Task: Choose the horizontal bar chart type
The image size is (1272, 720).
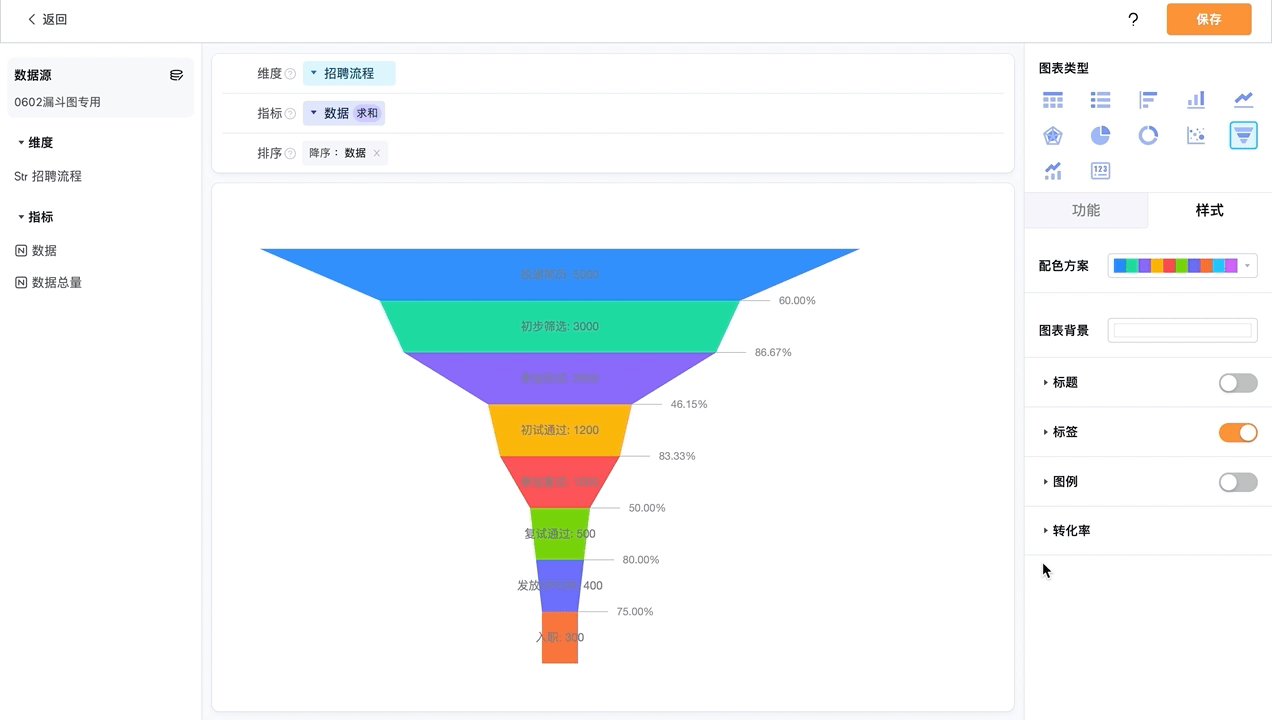Action: coord(1148,100)
